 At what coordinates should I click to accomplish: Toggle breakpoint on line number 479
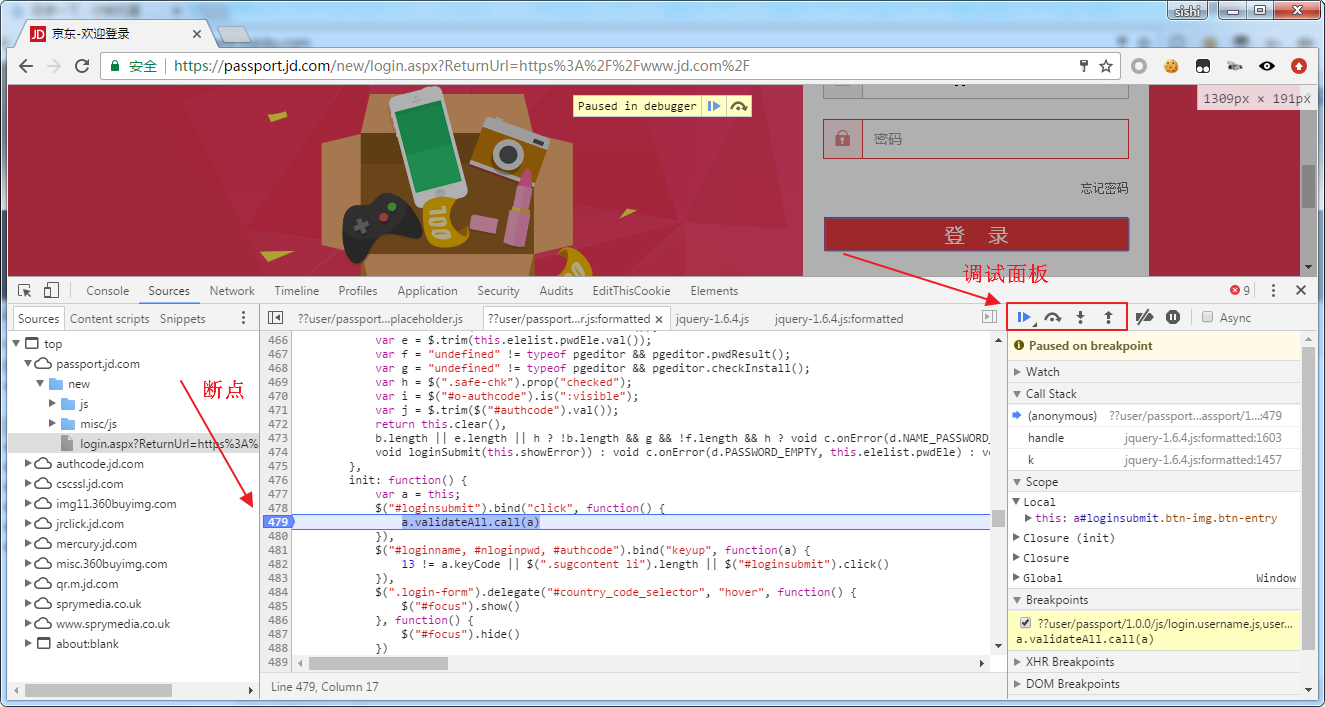277,522
